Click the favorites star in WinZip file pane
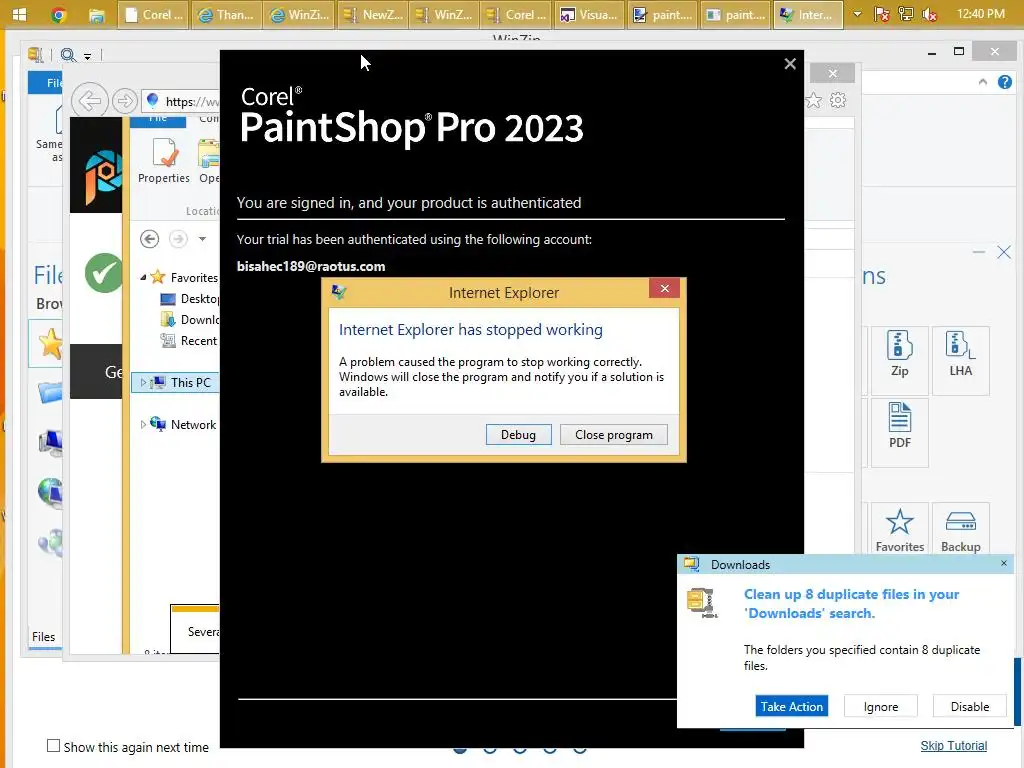 click(49, 344)
